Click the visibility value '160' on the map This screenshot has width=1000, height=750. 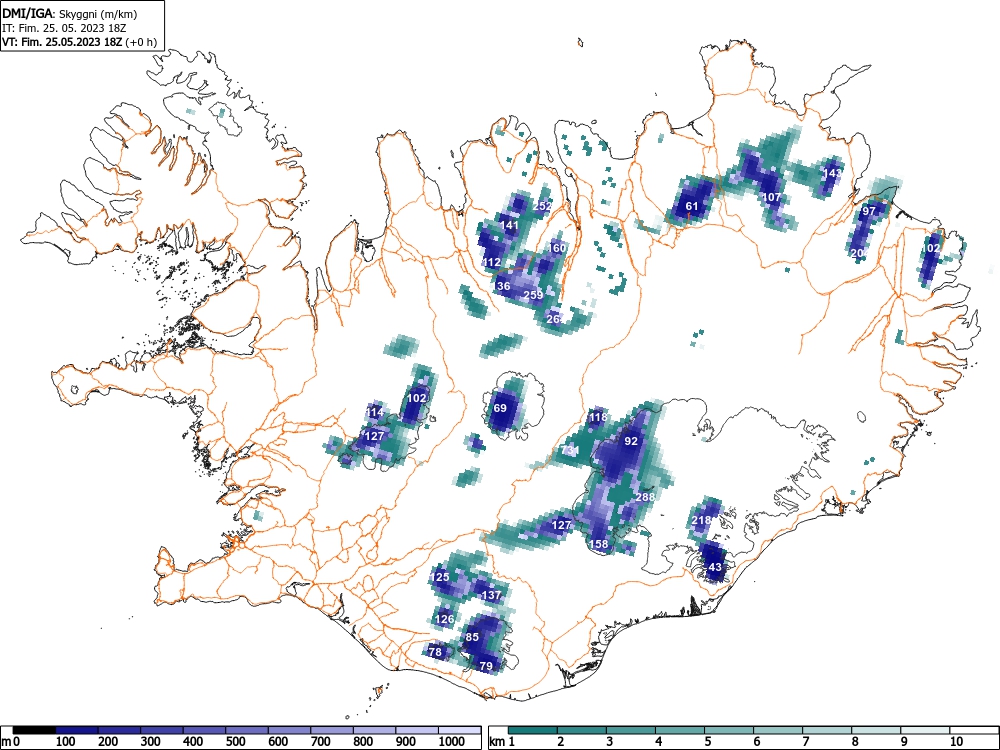click(x=557, y=248)
